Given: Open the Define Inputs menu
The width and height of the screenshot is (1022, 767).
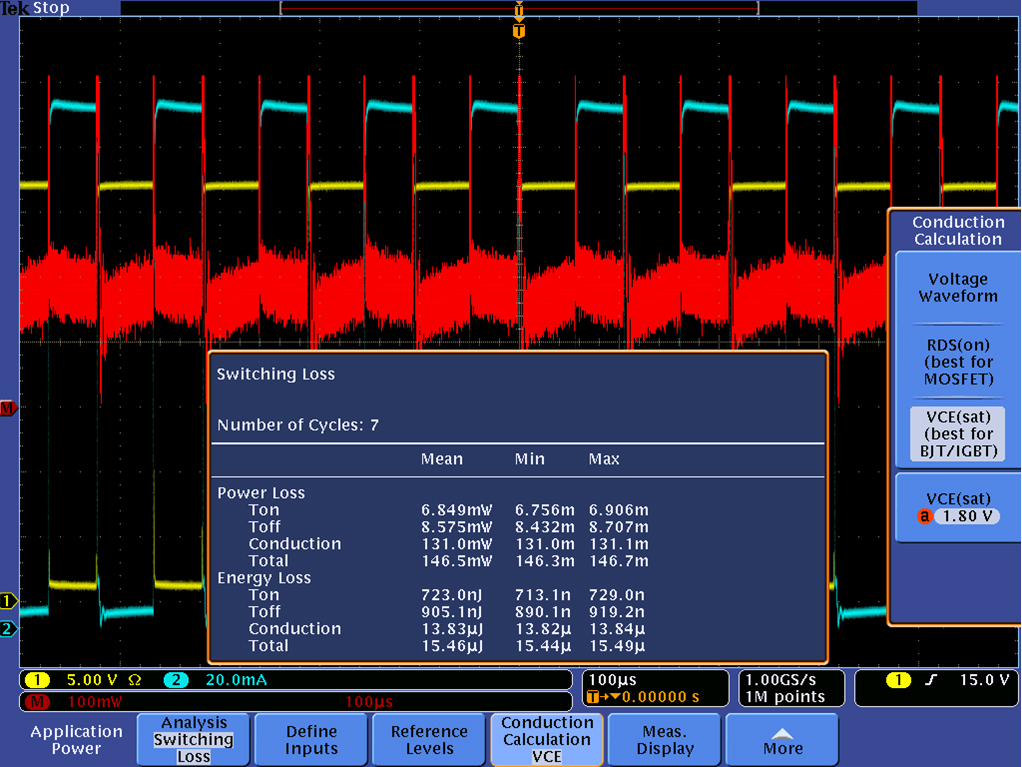Looking at the screenshot, I should [x=311, y=740].
